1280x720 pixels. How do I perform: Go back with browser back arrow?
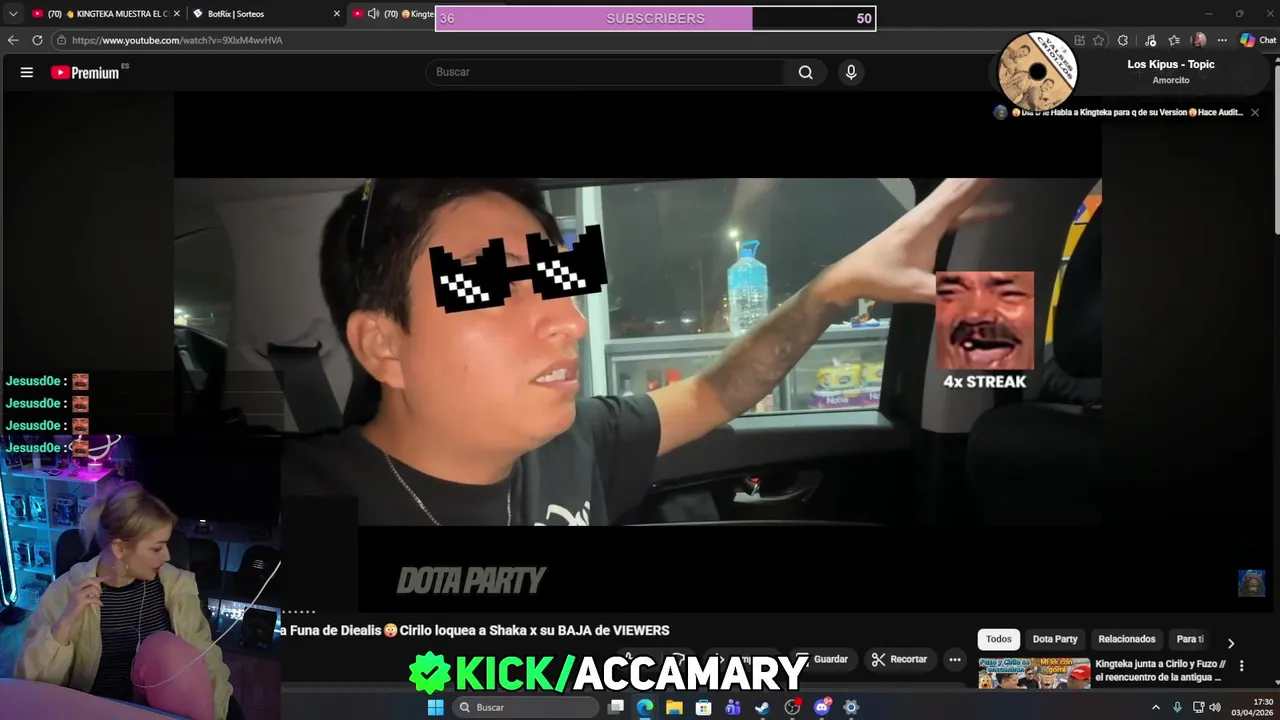point(13,40)
